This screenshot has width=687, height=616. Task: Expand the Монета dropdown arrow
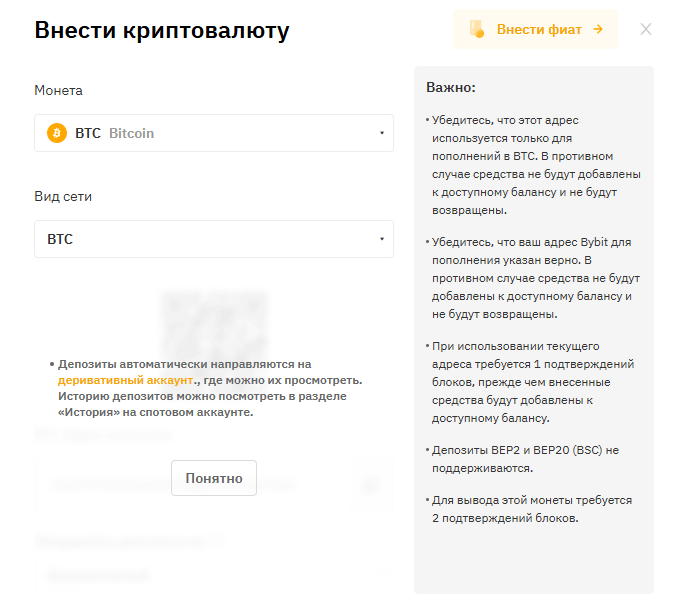pos(382,133)
